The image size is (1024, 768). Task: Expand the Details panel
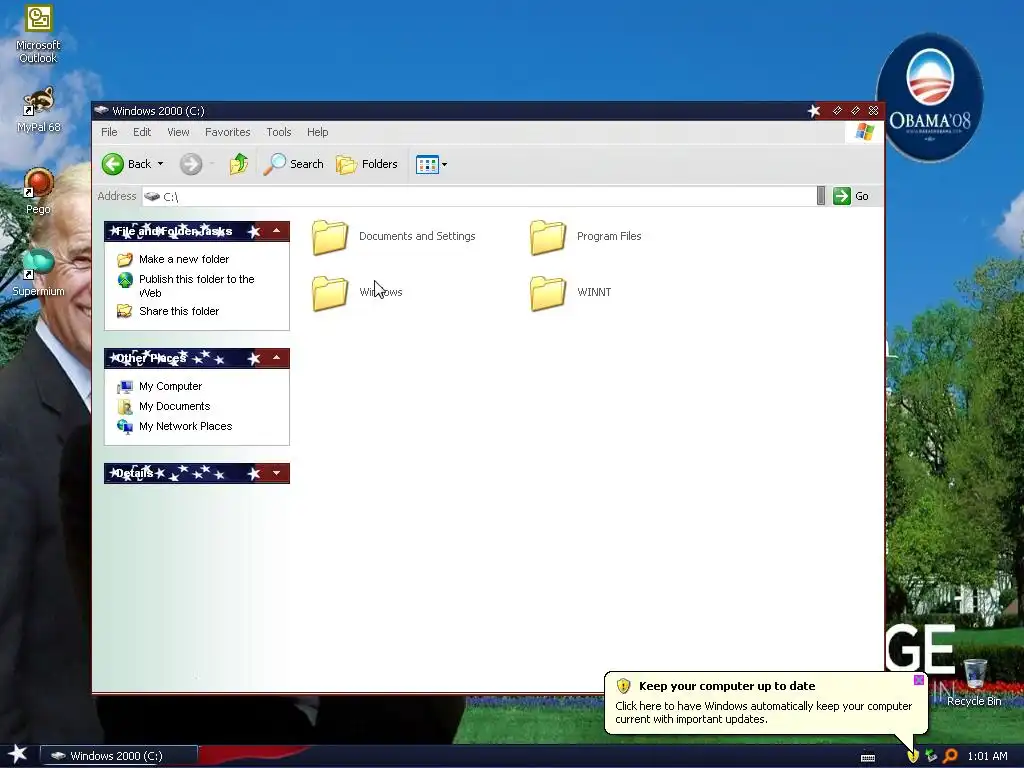point(276,473)
